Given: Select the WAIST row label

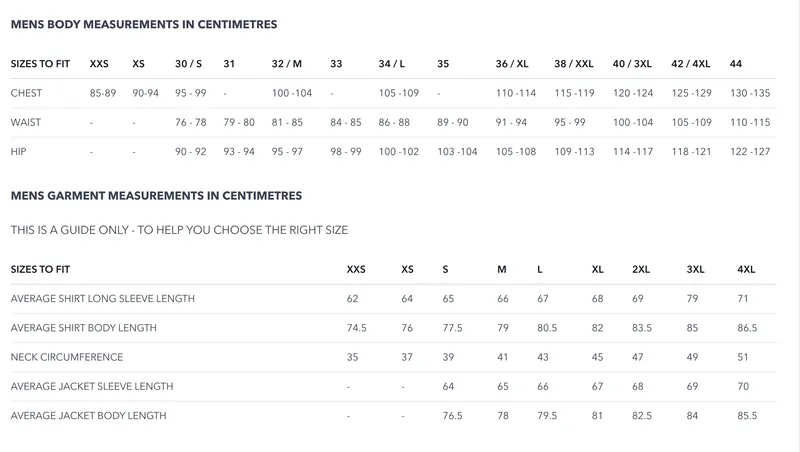Looking at the screenshot, I should coord(26,122).
